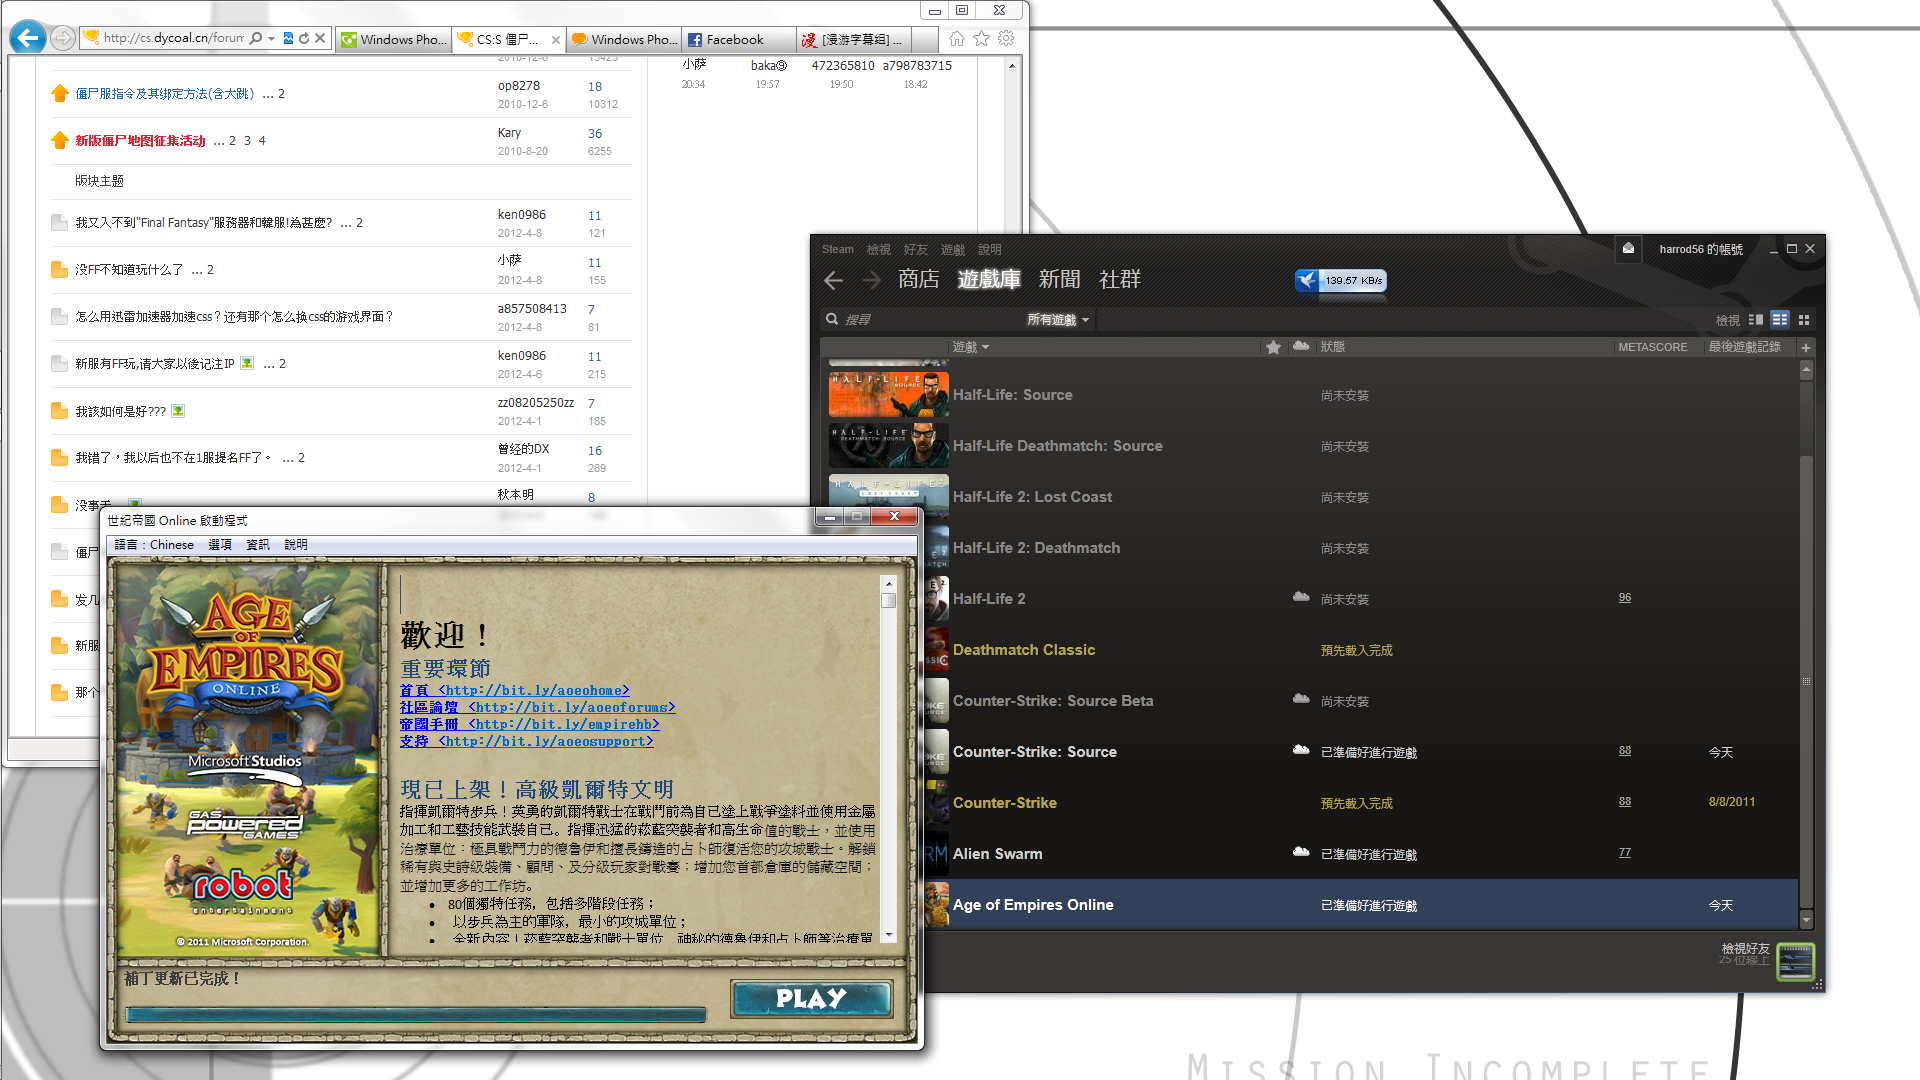
Task: Open the 僵尸服指令及其绑定方法 thread
Action: 165,93
